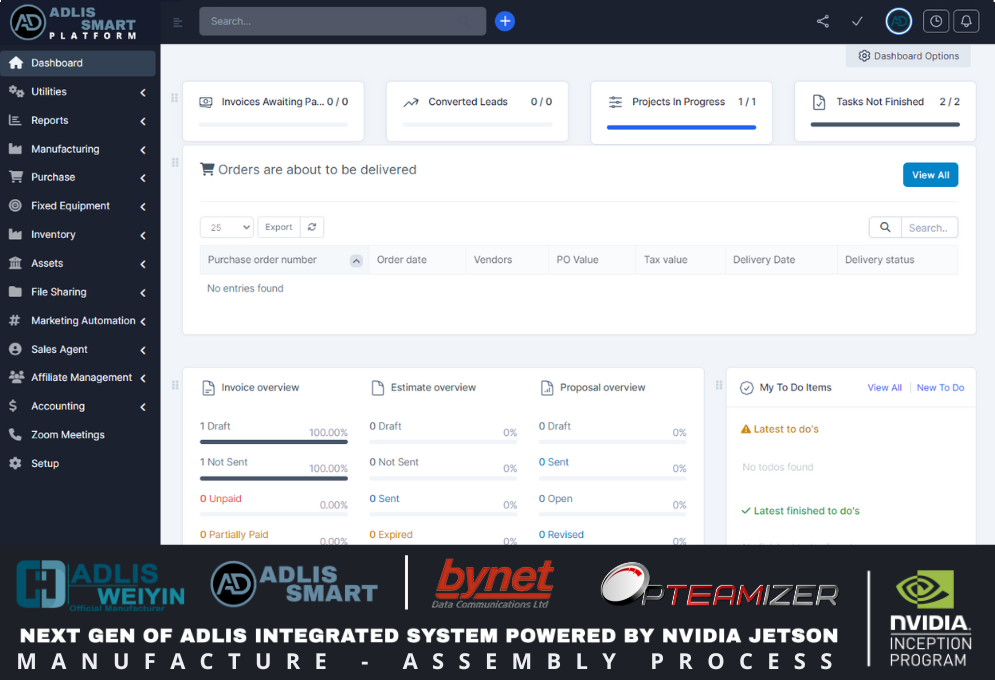The image size is (995, 680).
Task: Open Zoom Meetings from the sidebar
Action: coord(67,435)
